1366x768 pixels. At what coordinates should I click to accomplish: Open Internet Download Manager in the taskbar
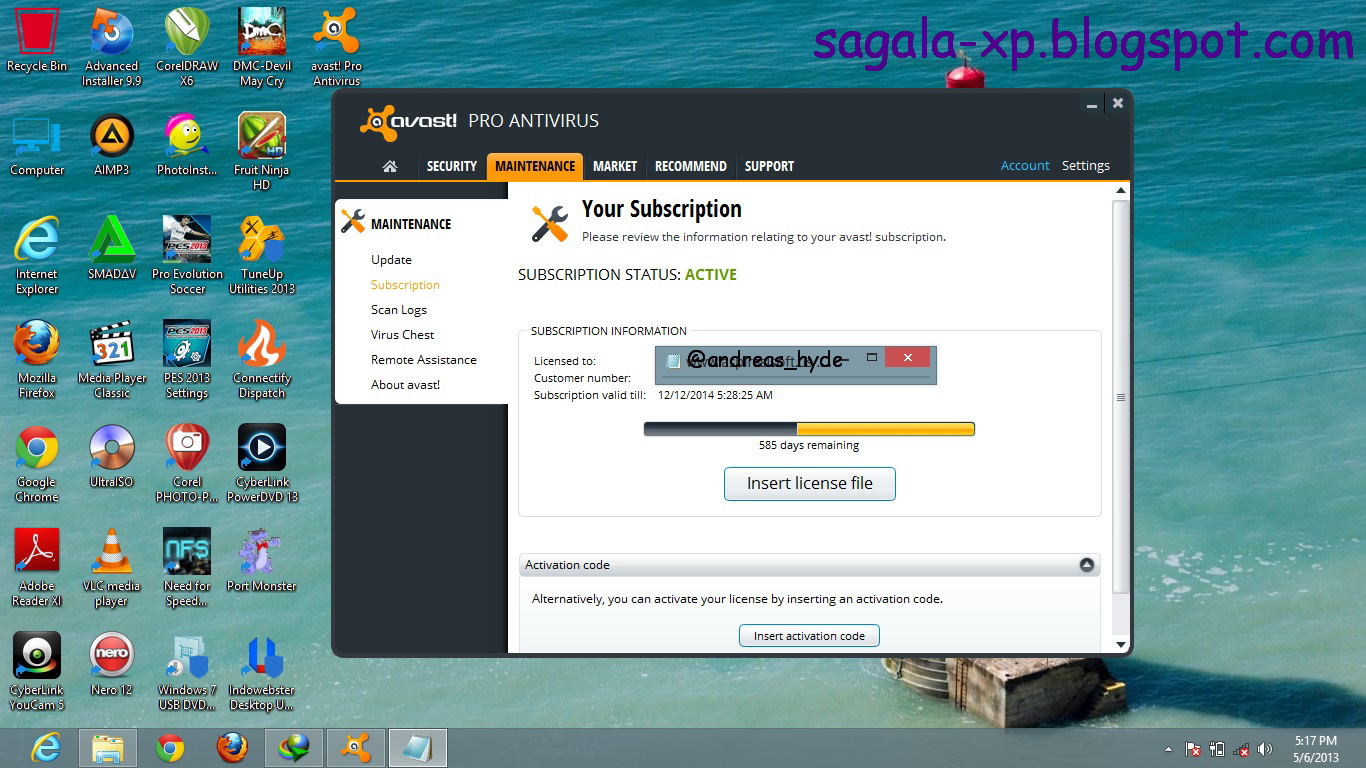pos(294,748)
